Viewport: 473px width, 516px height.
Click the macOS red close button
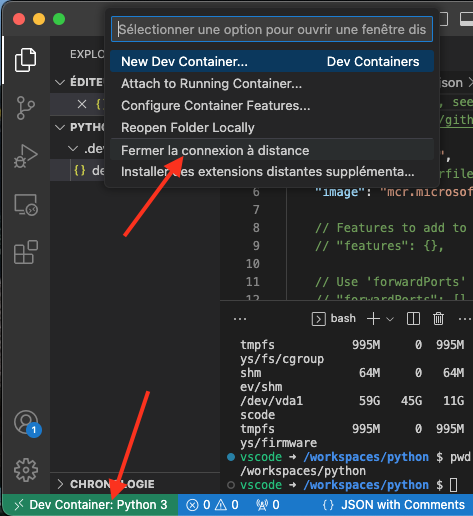tap(19, 19)
